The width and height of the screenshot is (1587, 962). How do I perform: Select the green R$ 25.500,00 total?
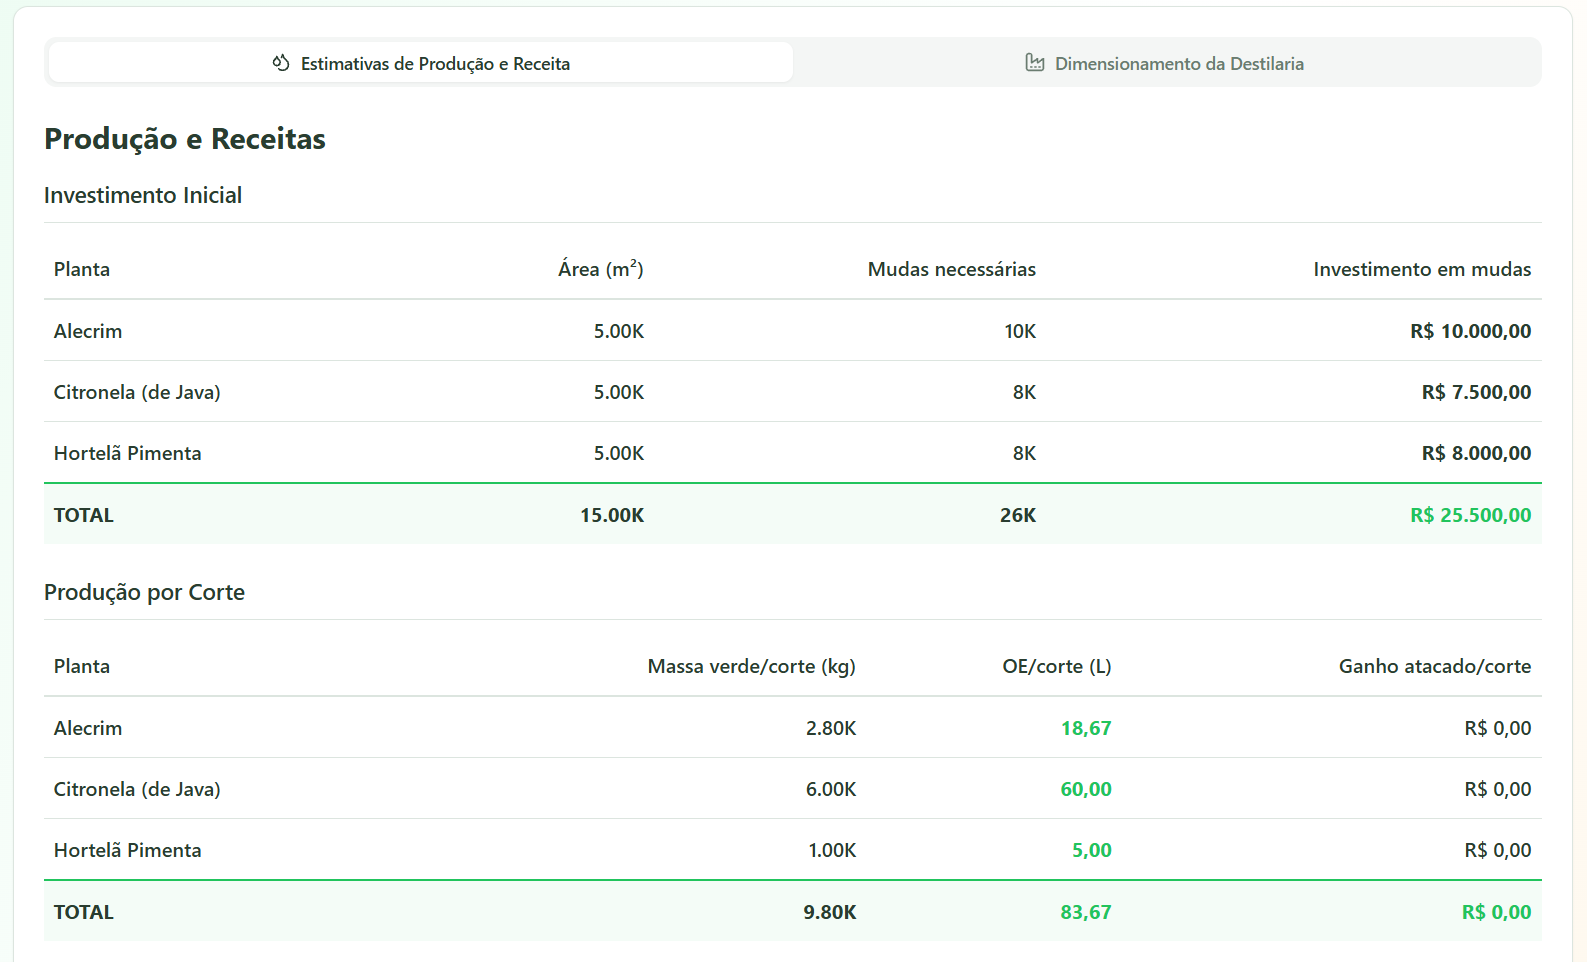pyautogui.click(x=1471, y=515)
